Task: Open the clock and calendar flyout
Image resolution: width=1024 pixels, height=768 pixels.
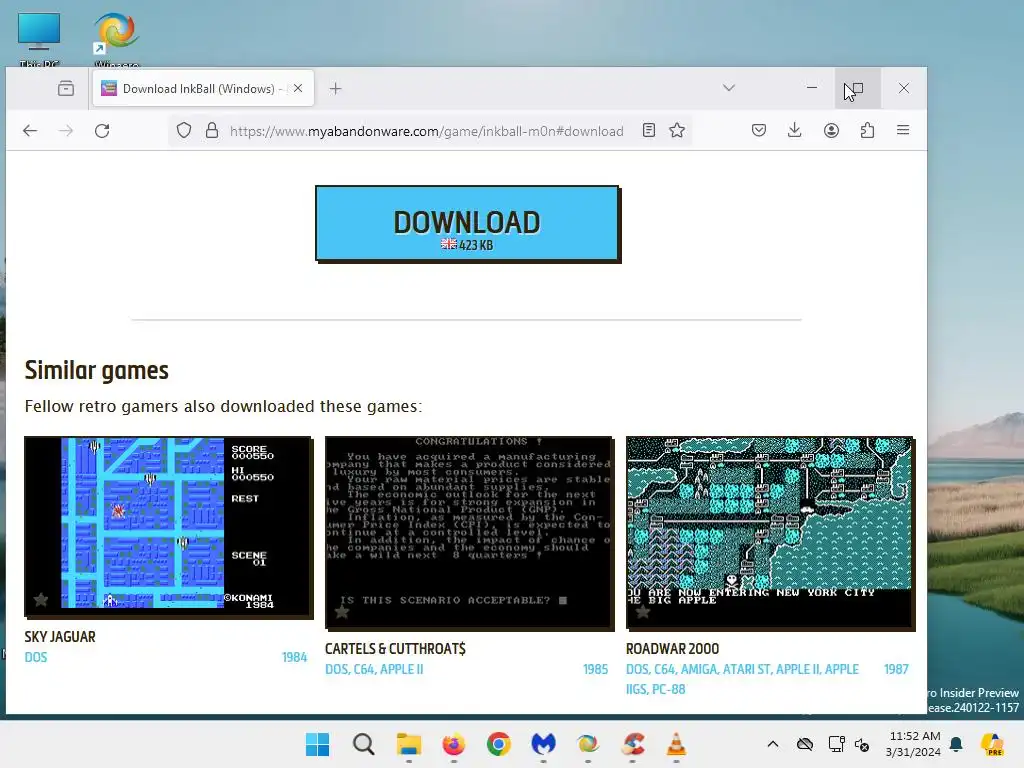Action: click(x=914, y=744)
